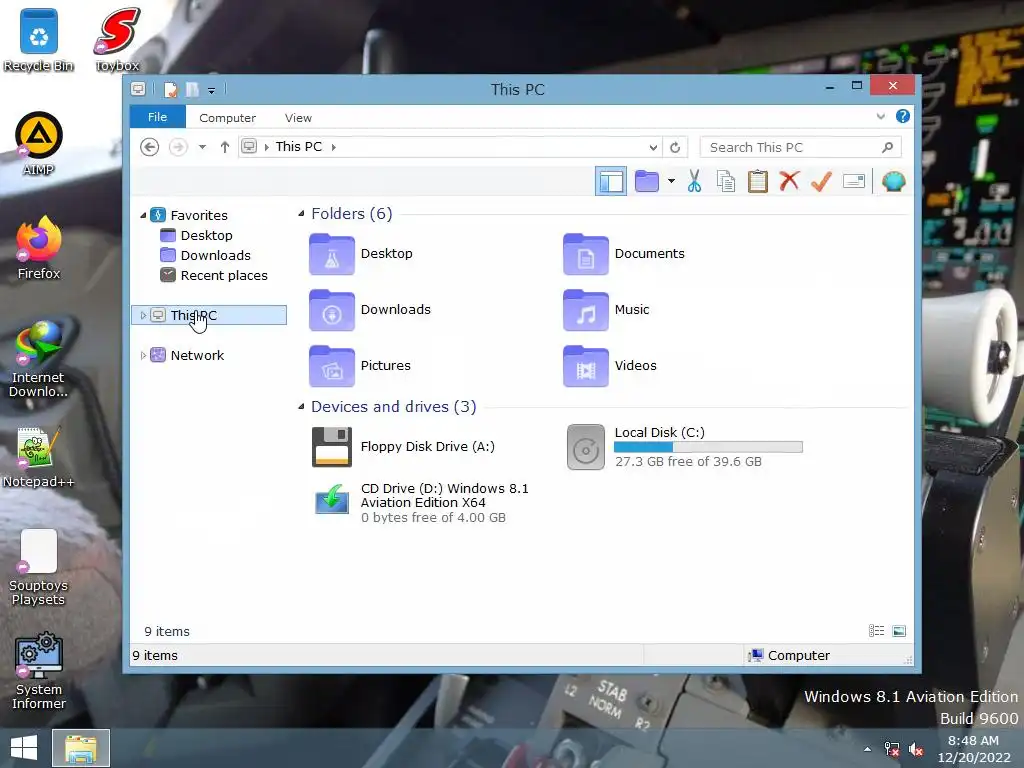The width and height of the screenshot is (1024, 768).
Task: Select AIMP desktop shortcut
Action: tap(39, 143)
